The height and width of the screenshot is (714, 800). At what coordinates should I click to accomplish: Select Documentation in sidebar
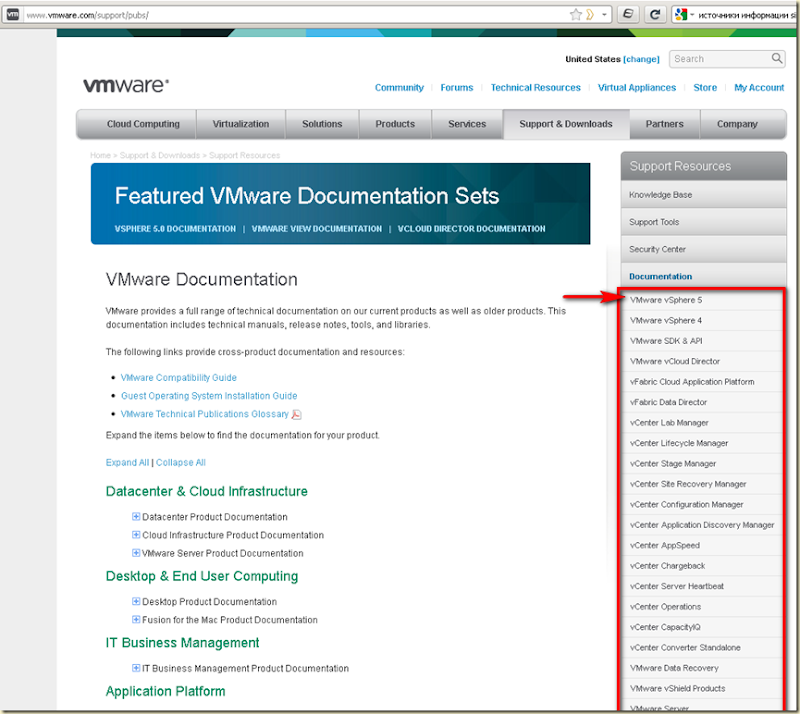(x=704, y=276)
